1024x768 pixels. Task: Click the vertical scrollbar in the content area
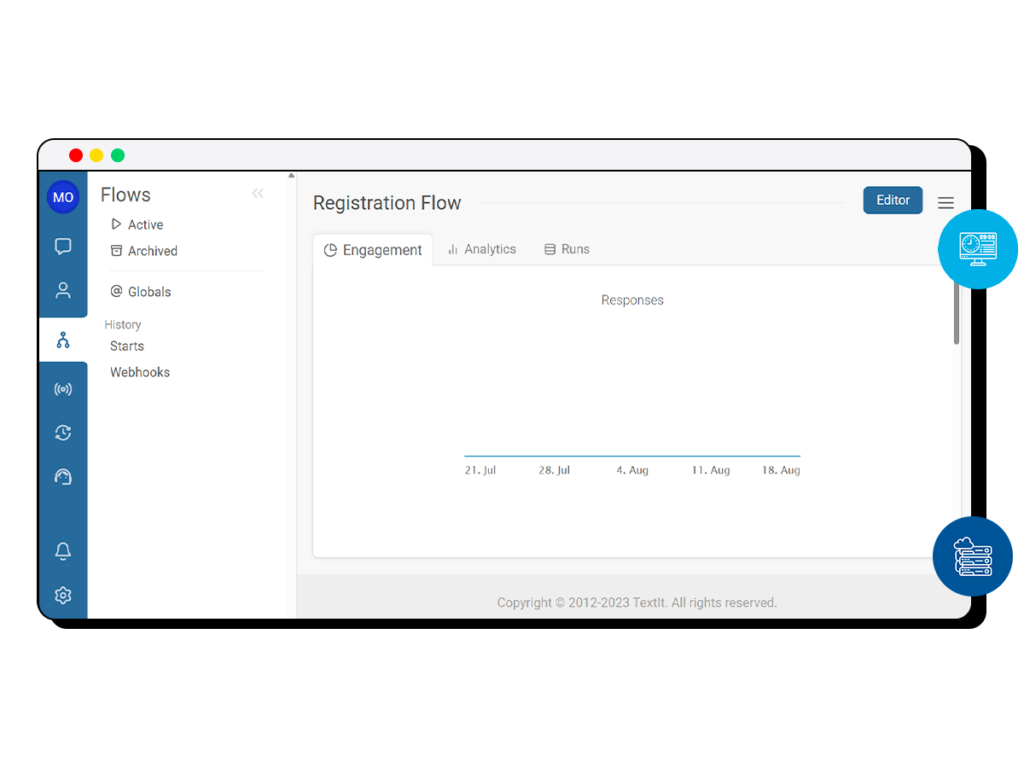(956, 313)
